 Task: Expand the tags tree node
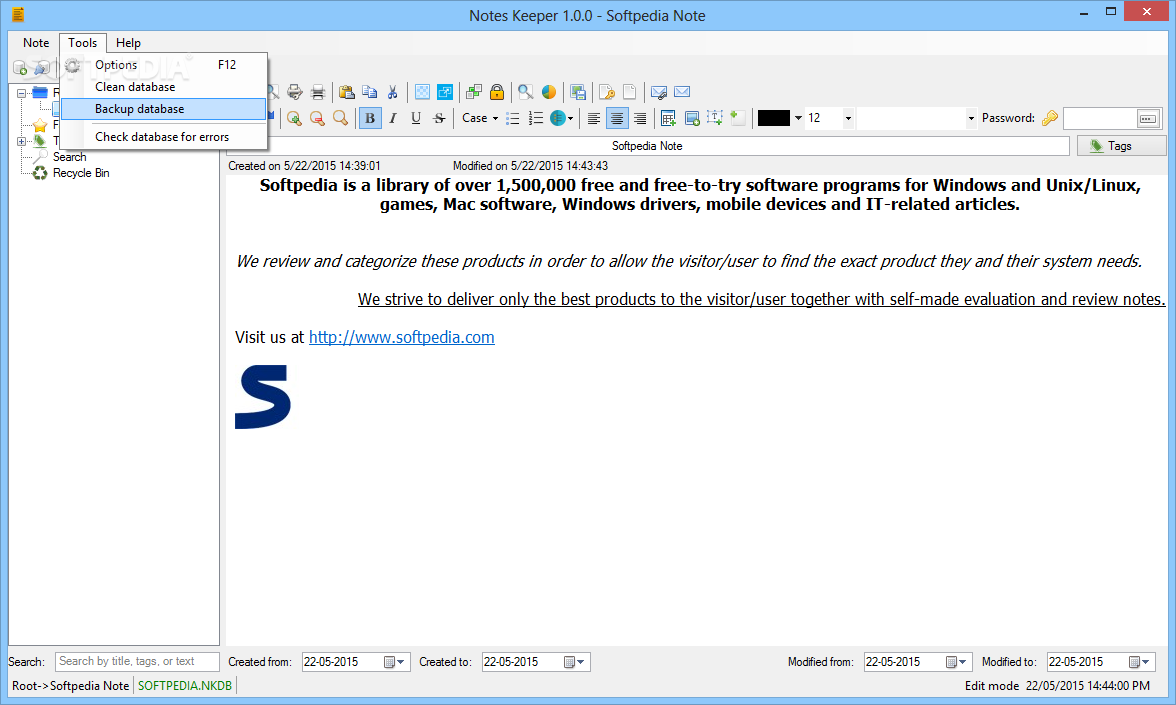21,141
